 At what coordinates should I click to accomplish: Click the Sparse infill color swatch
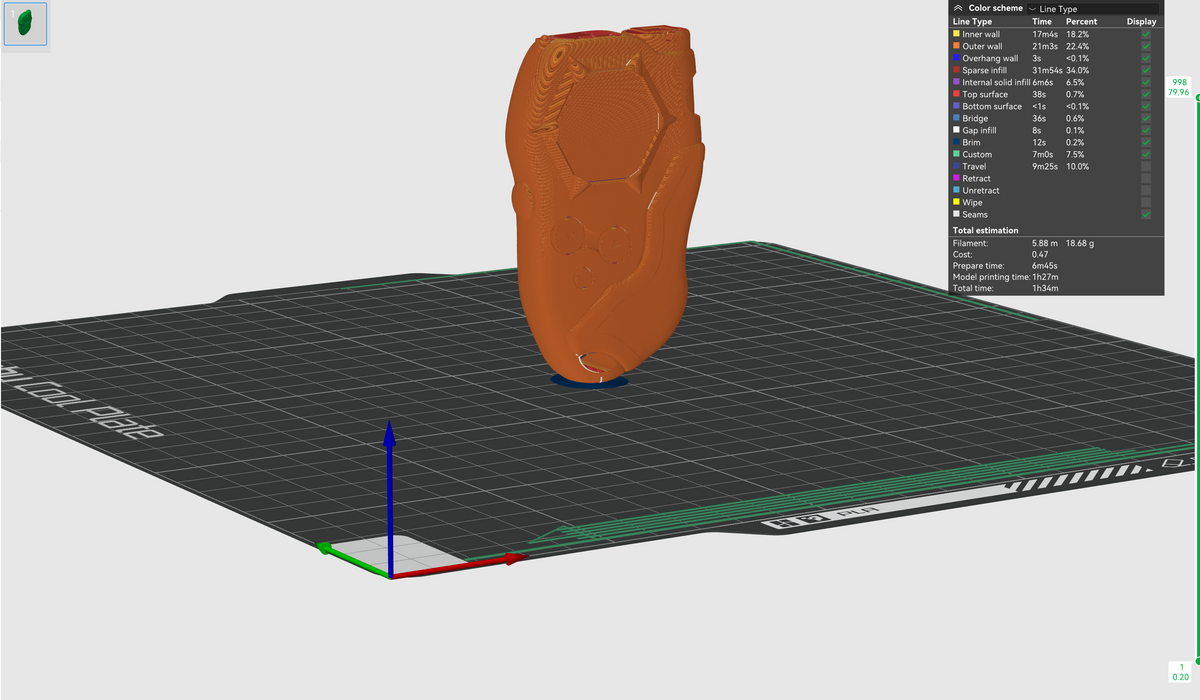(x=956, y=70)
